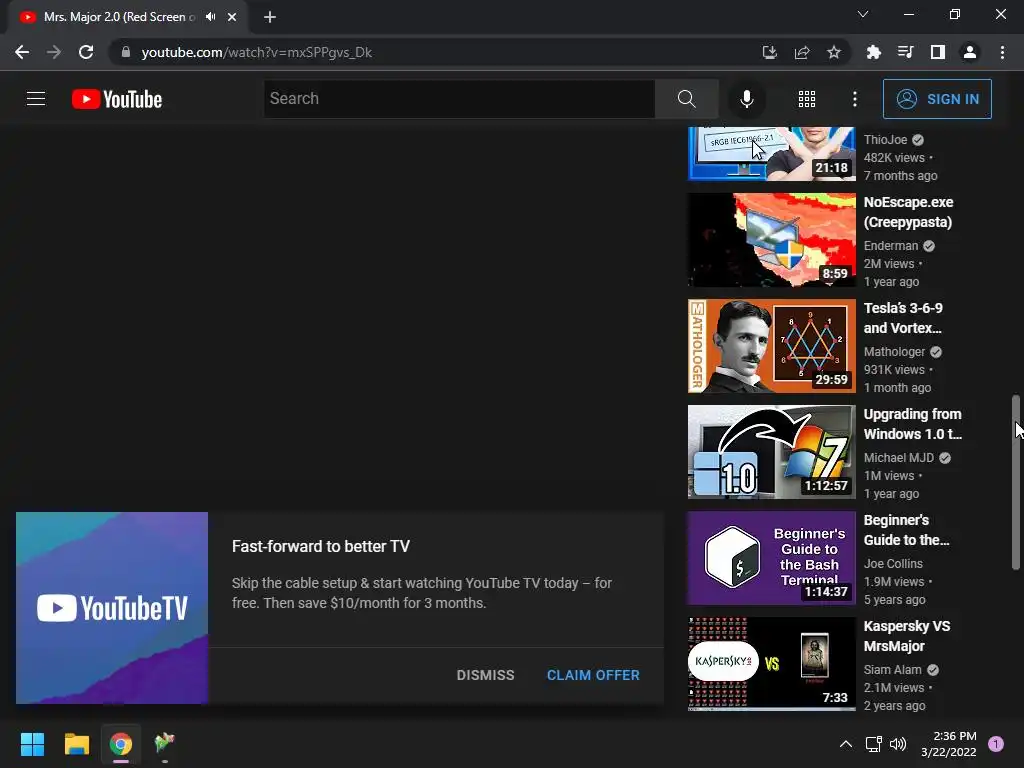Click CLAIM OFFER link
1024x768 pixels.
click(x=593, y=675)
